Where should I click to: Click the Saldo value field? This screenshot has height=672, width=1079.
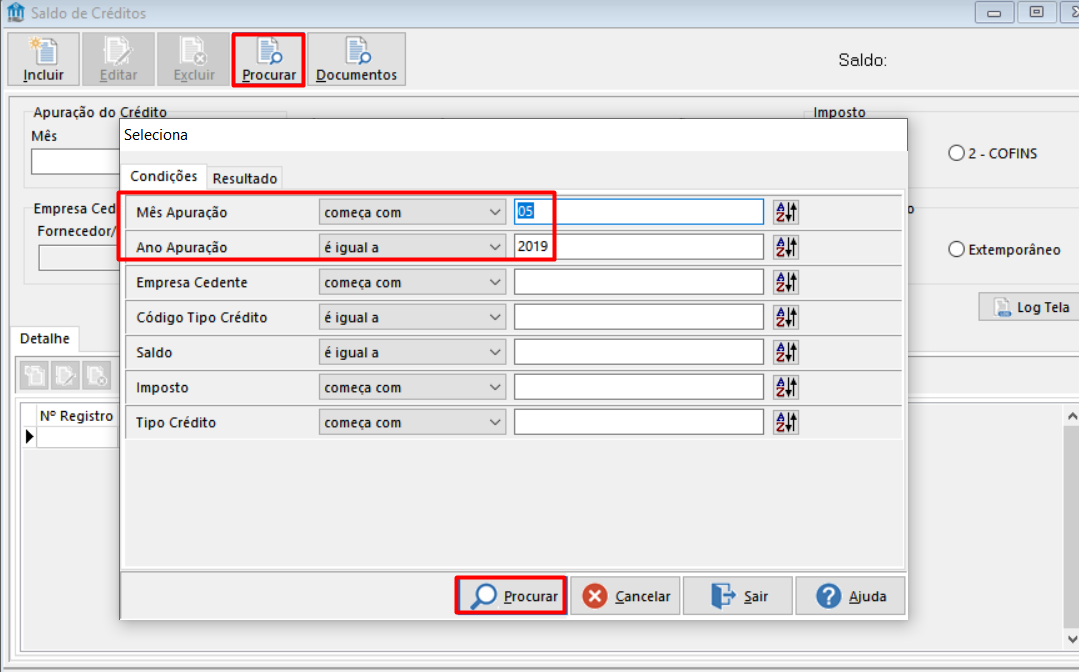639,352
